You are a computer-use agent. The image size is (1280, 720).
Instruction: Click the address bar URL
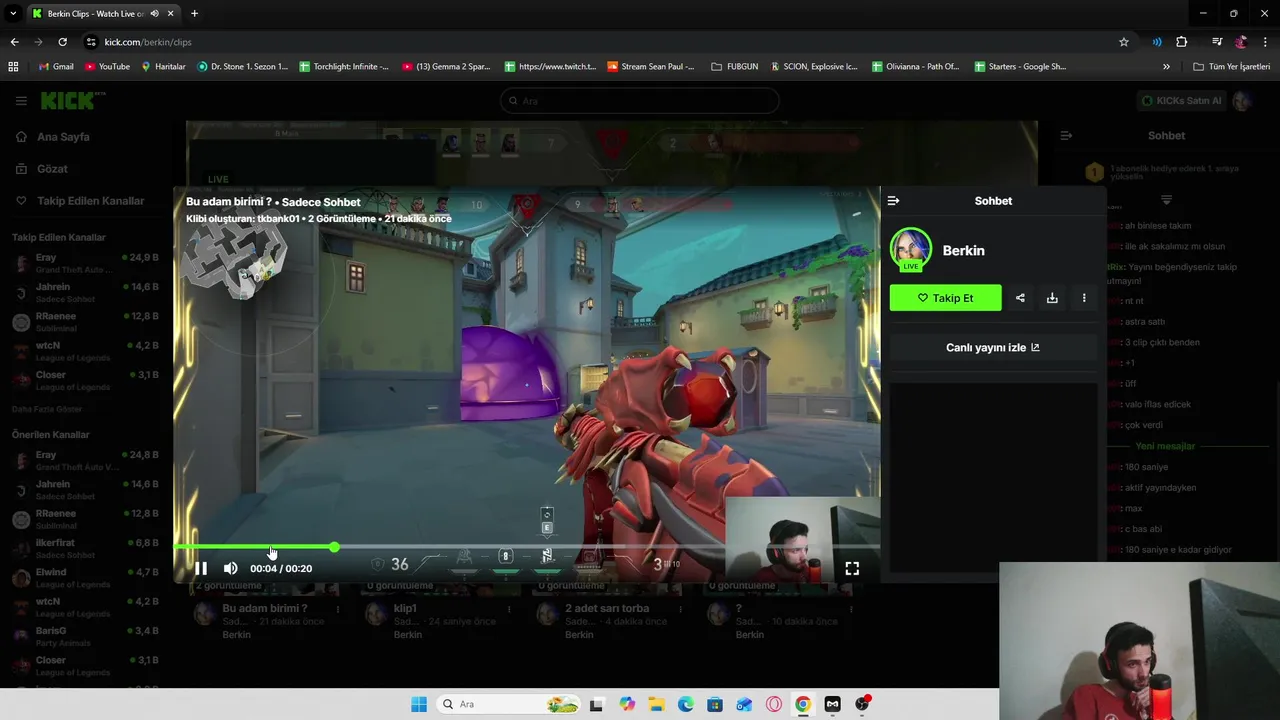(x=148, y=42)
